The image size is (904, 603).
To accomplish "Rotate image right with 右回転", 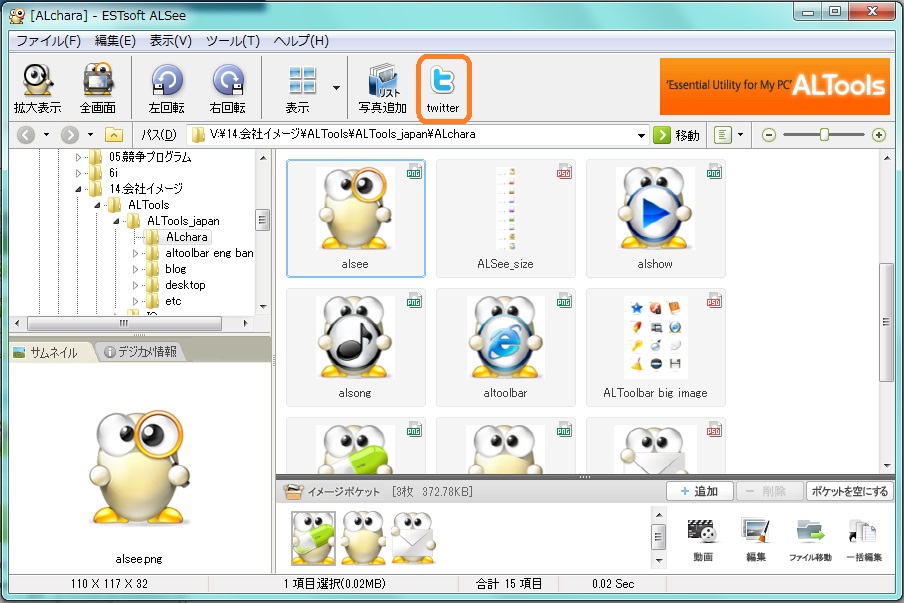I will point(227,82).
